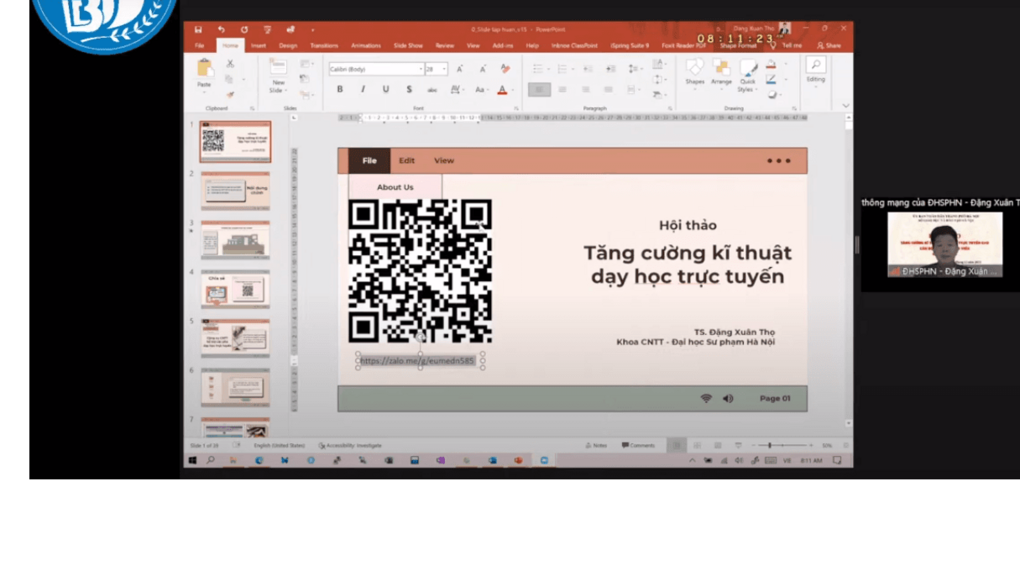The image size is (1020, 565).
Task: Increase font size
Action: coord(460,68)
